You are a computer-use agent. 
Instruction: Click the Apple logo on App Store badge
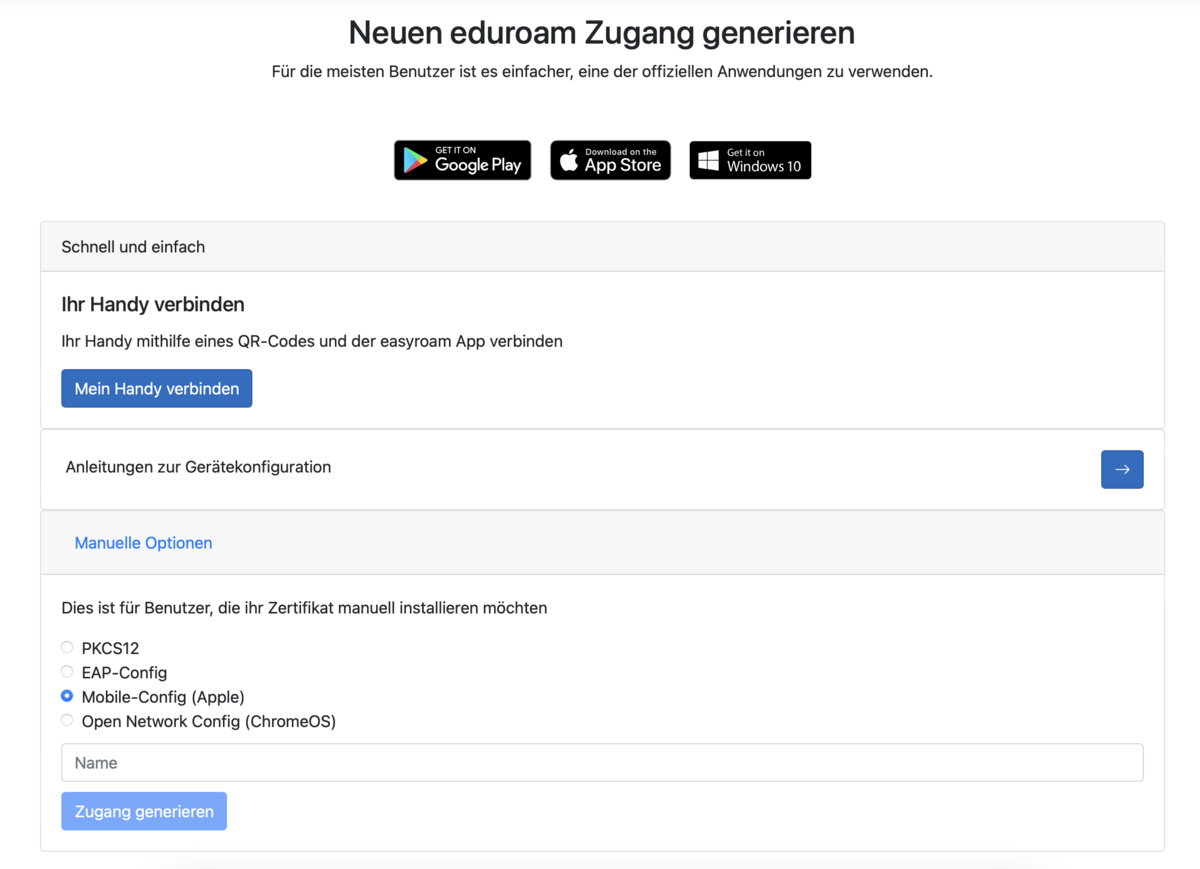[569, 161]
